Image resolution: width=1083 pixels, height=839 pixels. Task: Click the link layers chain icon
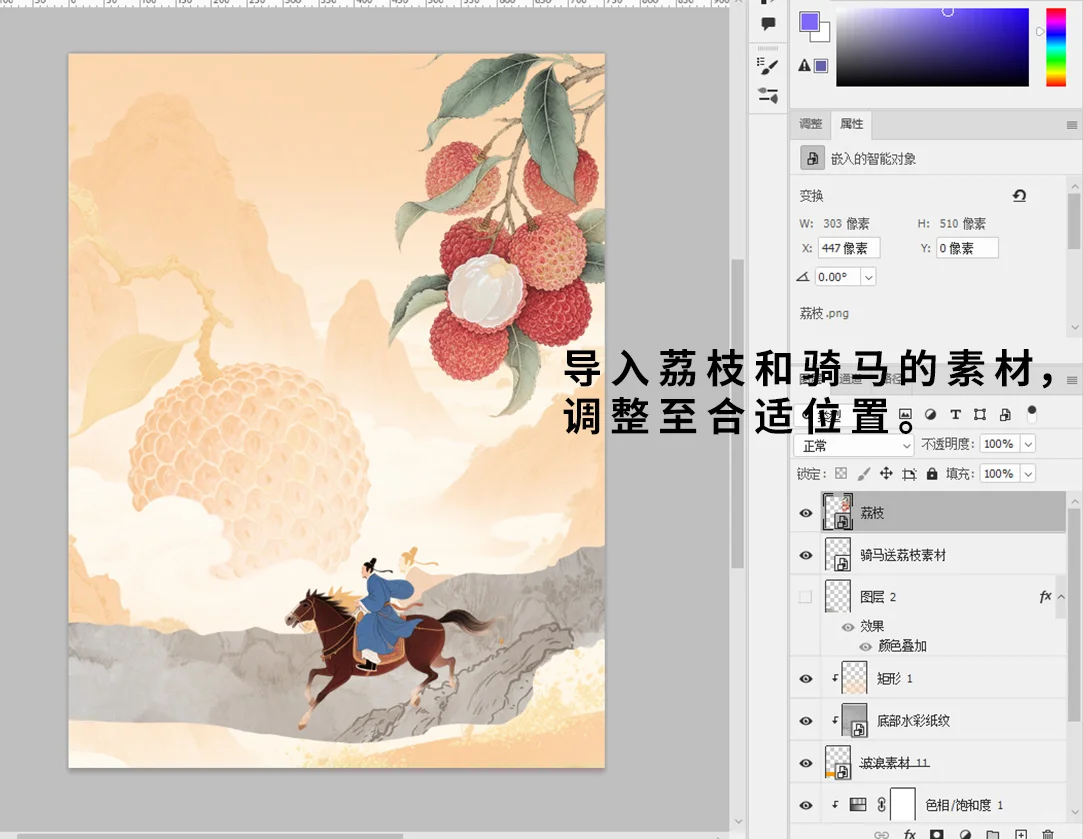[x=881, y=834]
